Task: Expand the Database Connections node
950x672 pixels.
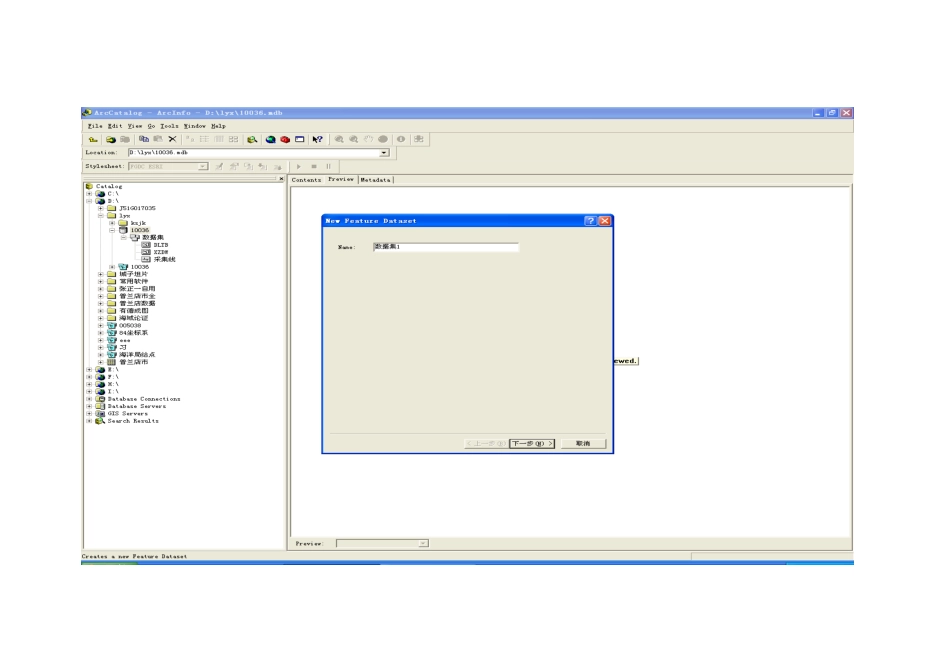Action: coord(89,399)
